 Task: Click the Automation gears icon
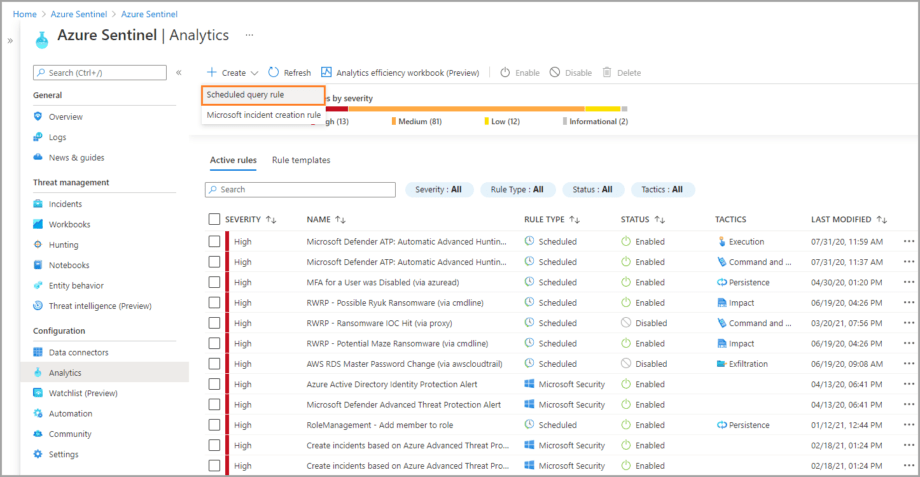[38, 413]
